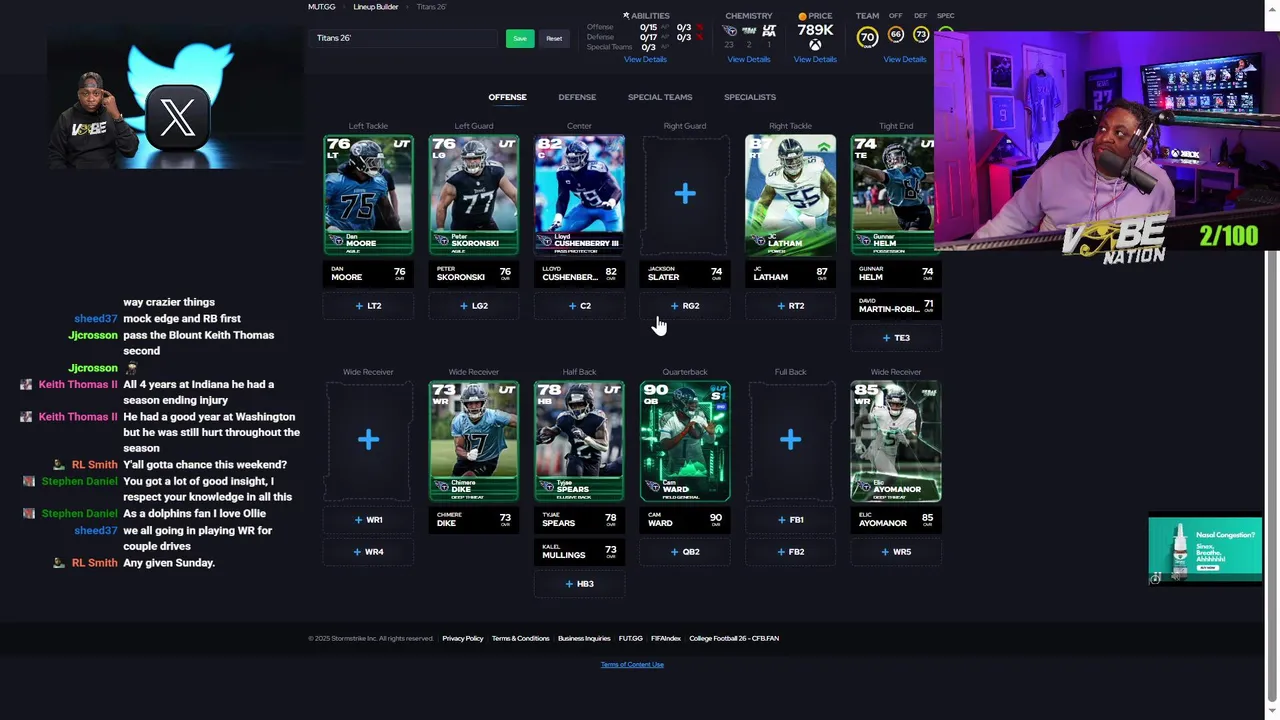Viewport: 1280px width, 720px height.
Task: Add player to RG2 slot
Action: (x=685, y=306)
